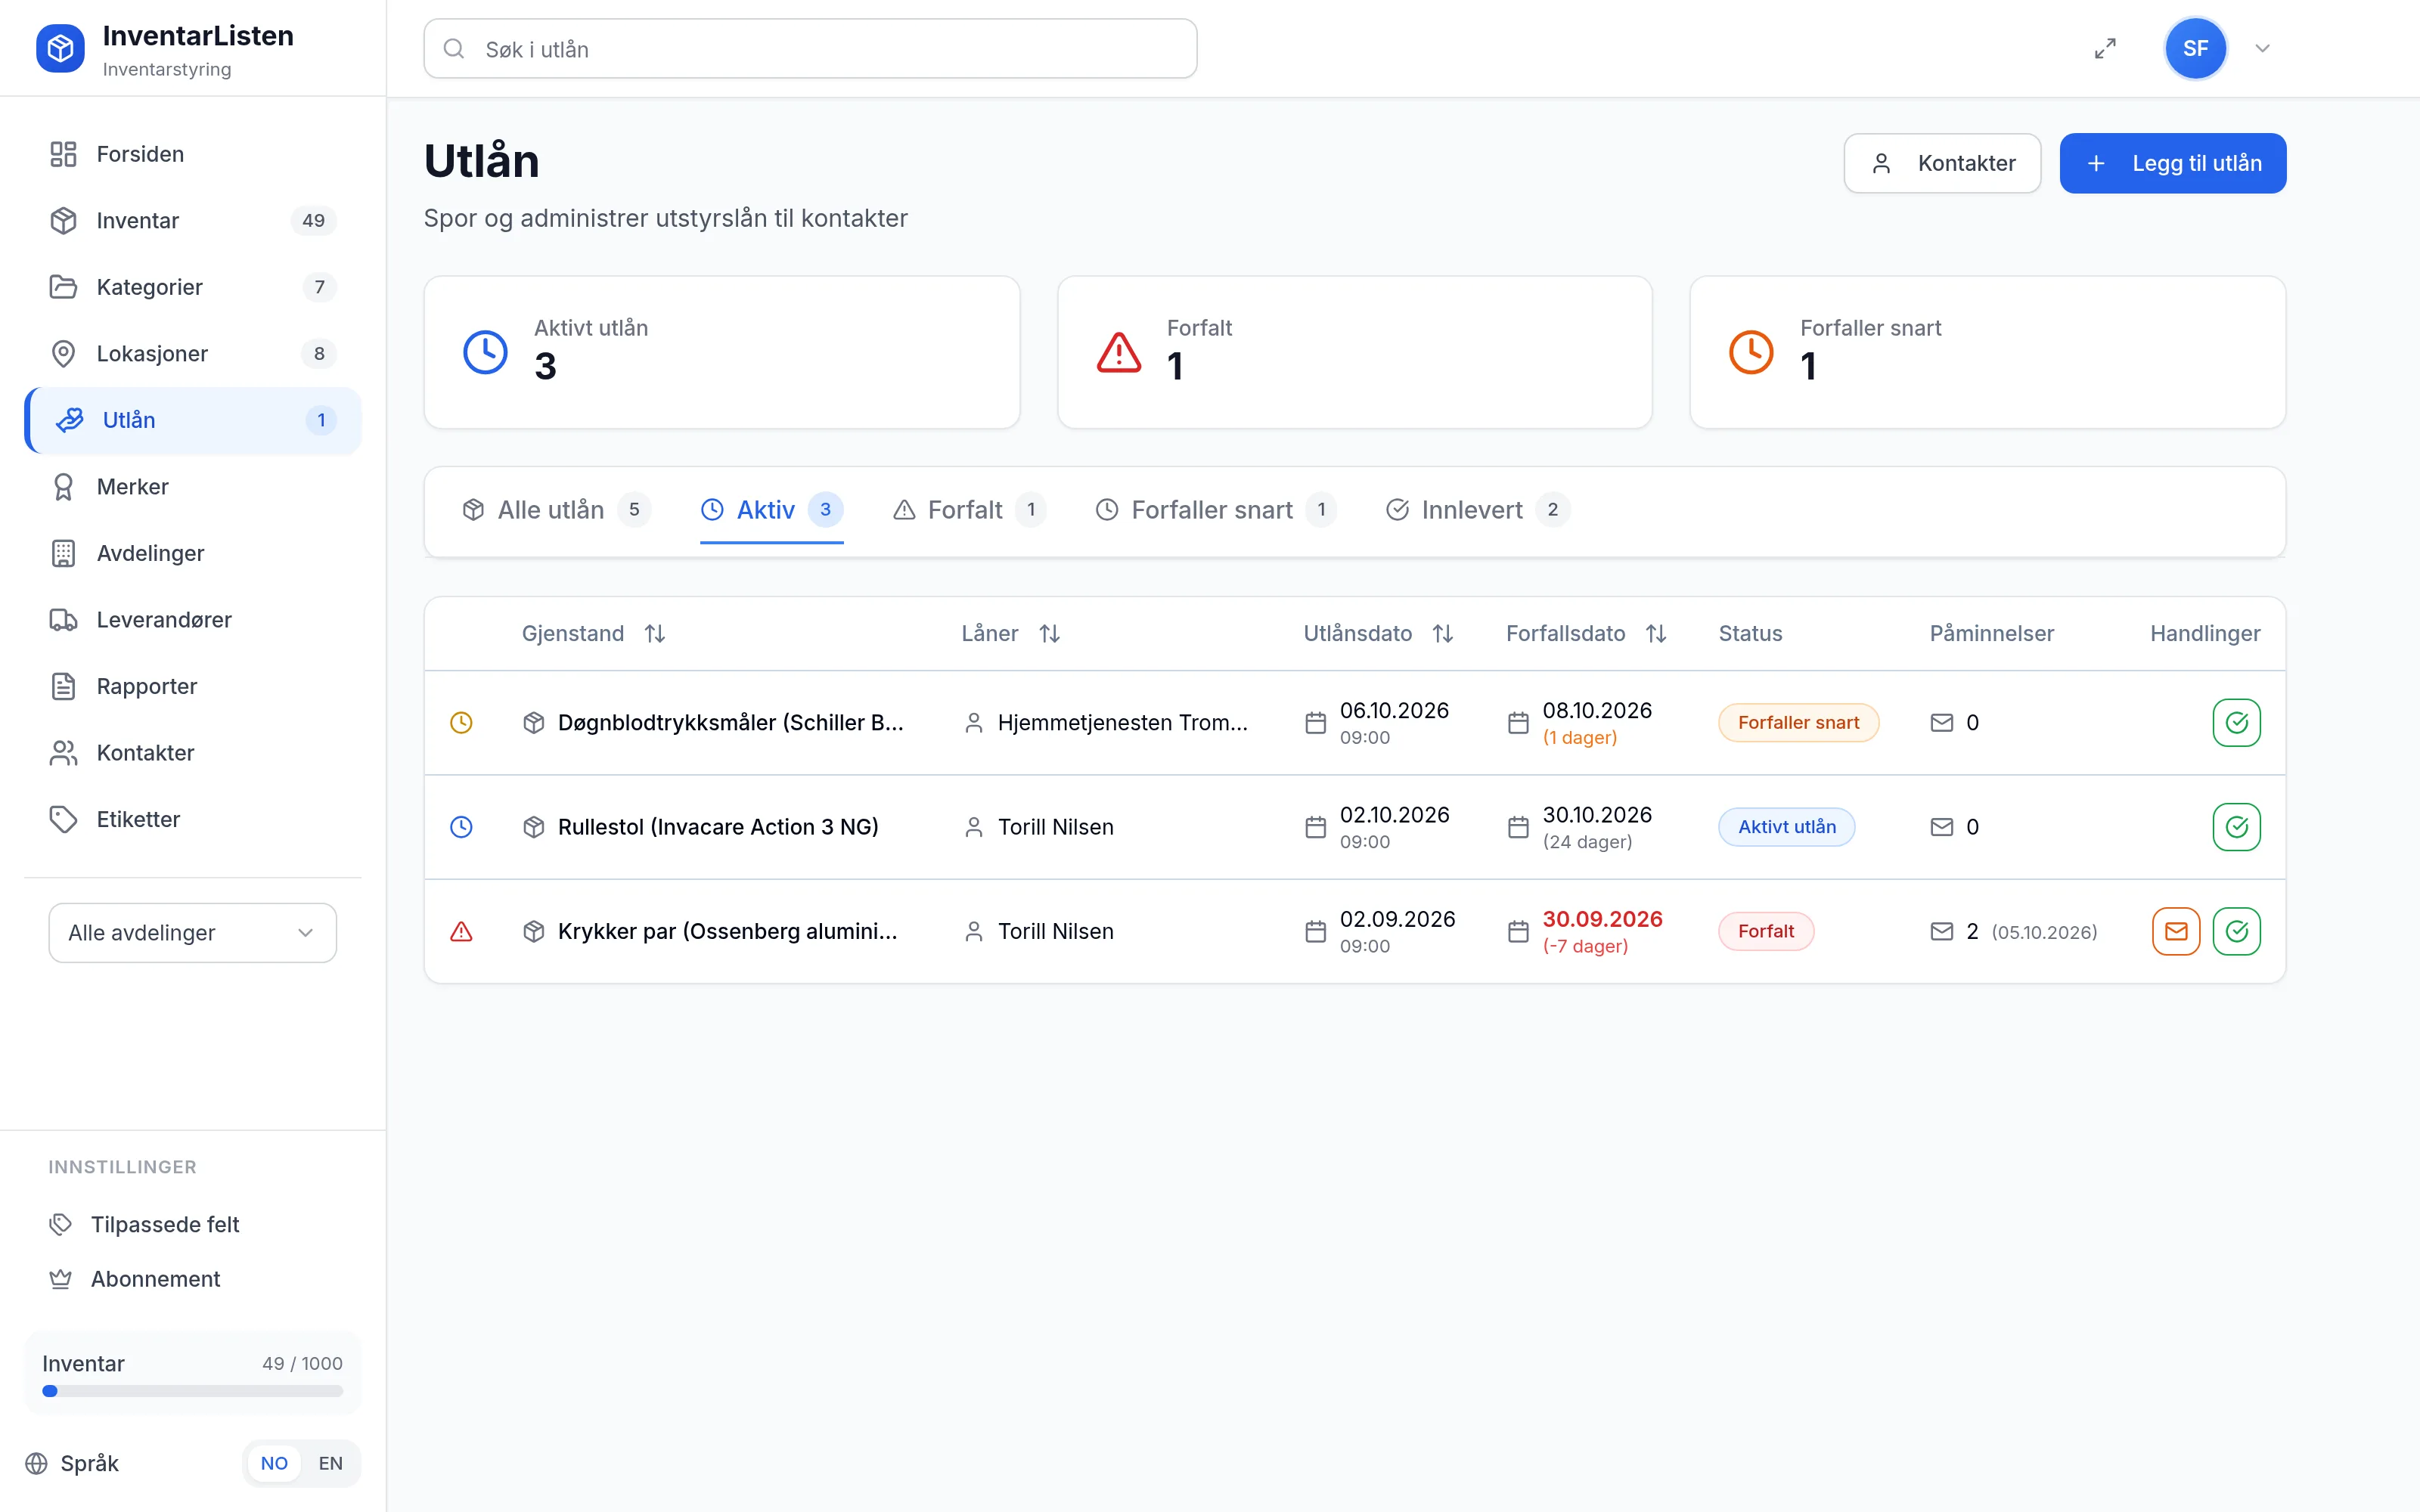
Task: Click calendar icon beside 08.10.2026
Action: click(1518, 722)
